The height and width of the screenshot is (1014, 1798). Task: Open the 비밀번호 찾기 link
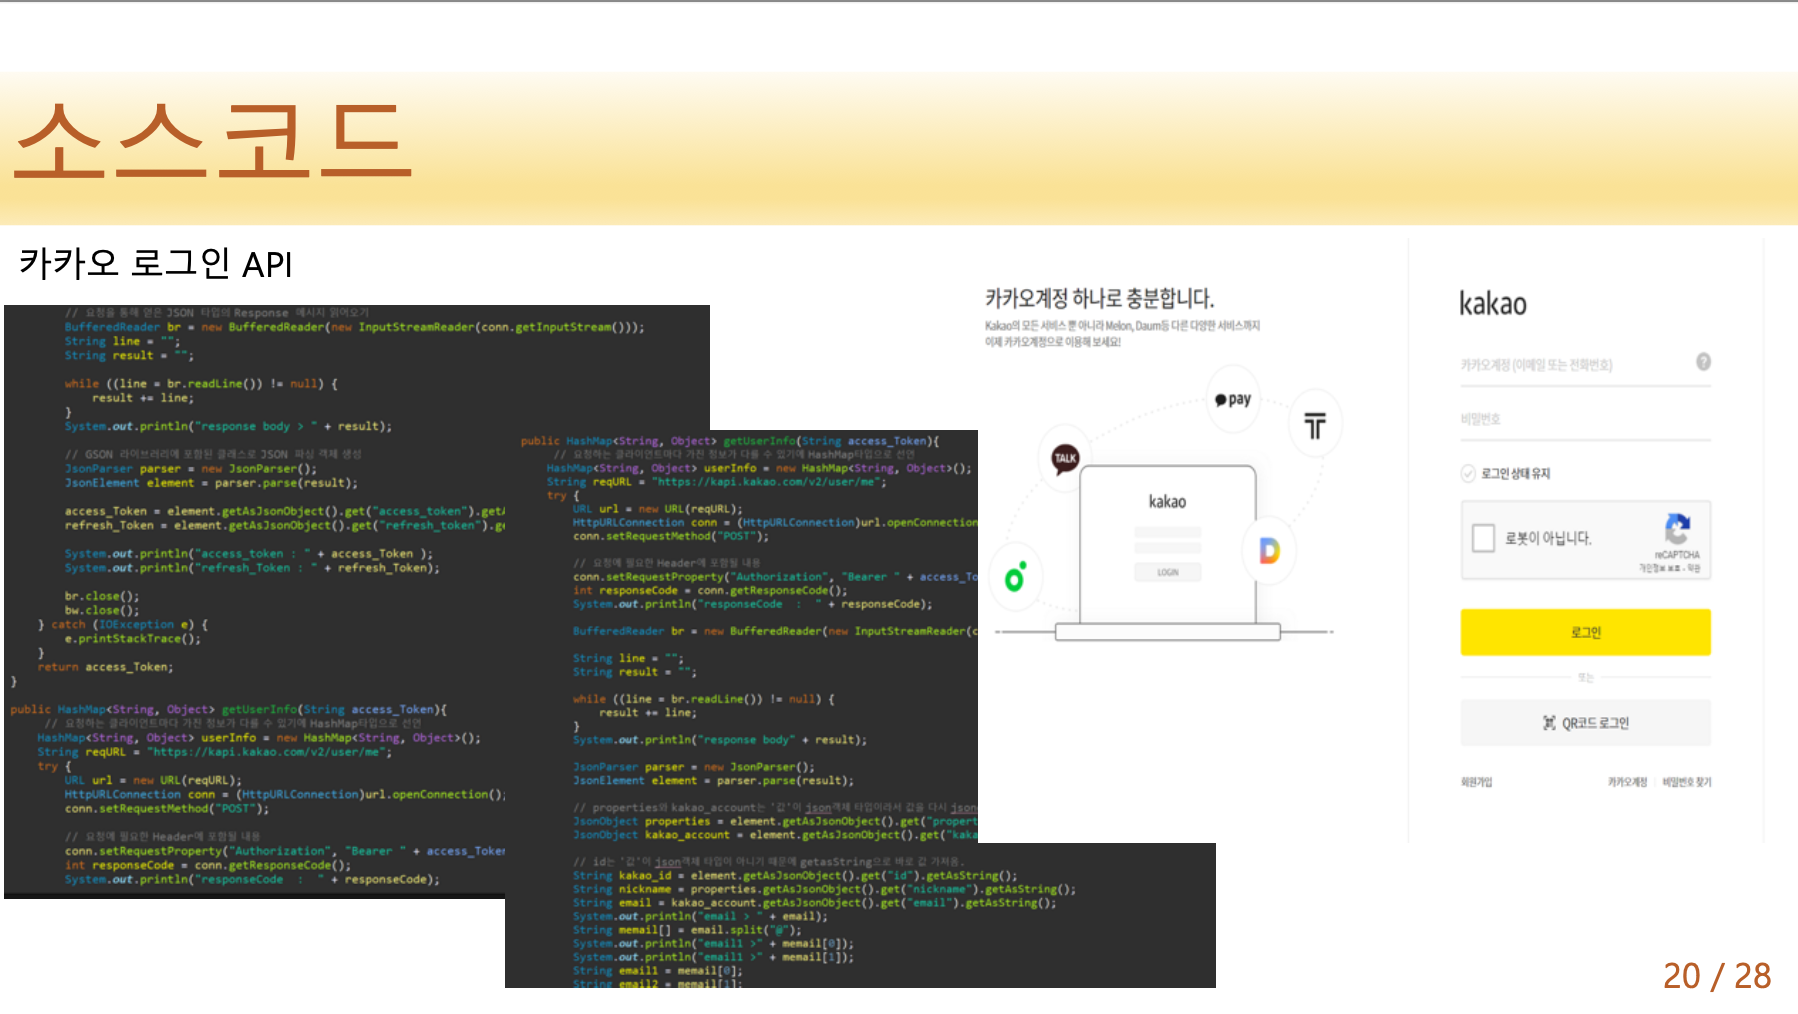tap(1687, 782)
